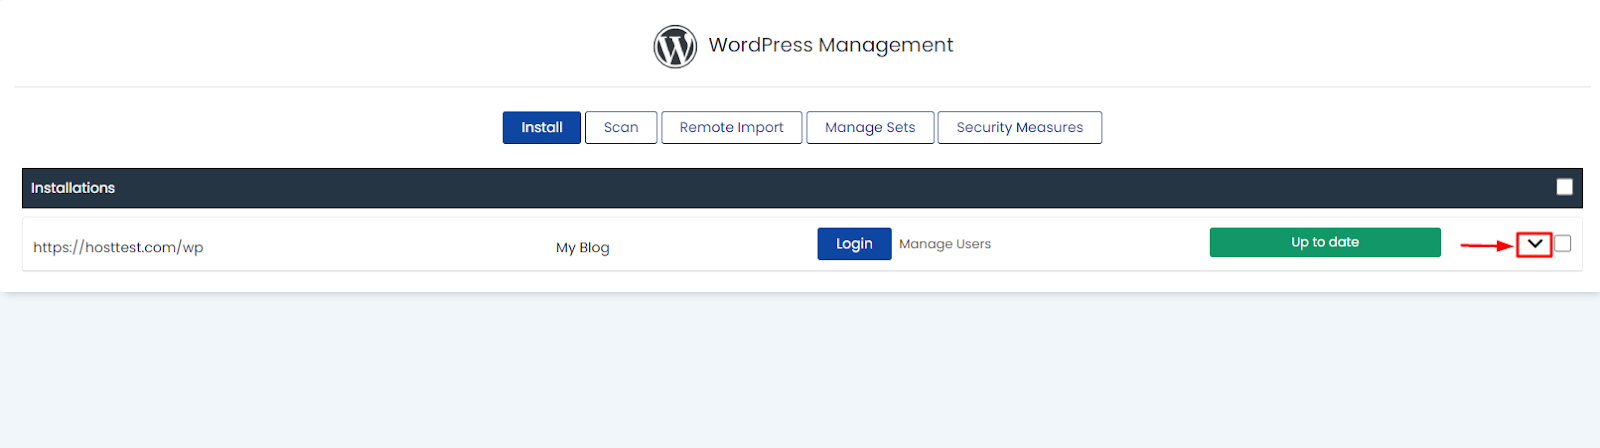Expand the hosttest.com/wp installation details chevron

pyautogui.click(x=1534, y=244)
